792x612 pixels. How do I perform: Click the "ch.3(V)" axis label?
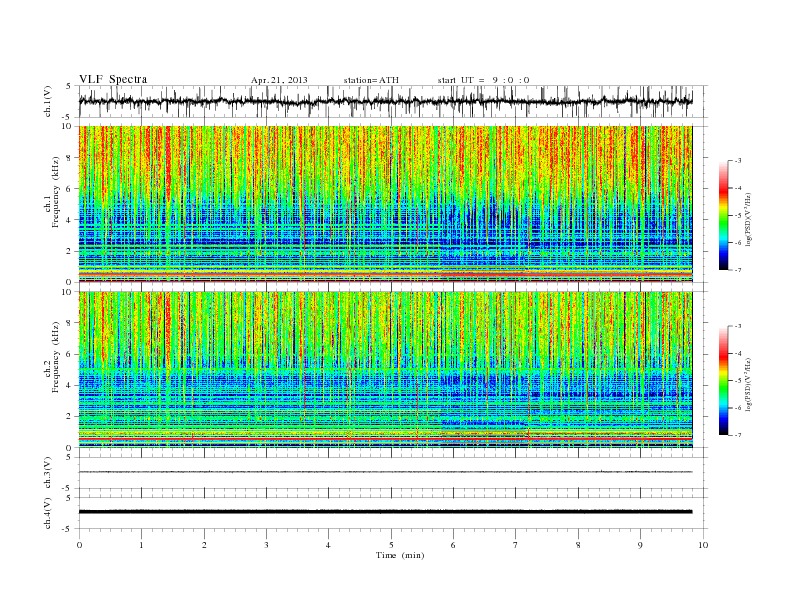tap(48, 473)
